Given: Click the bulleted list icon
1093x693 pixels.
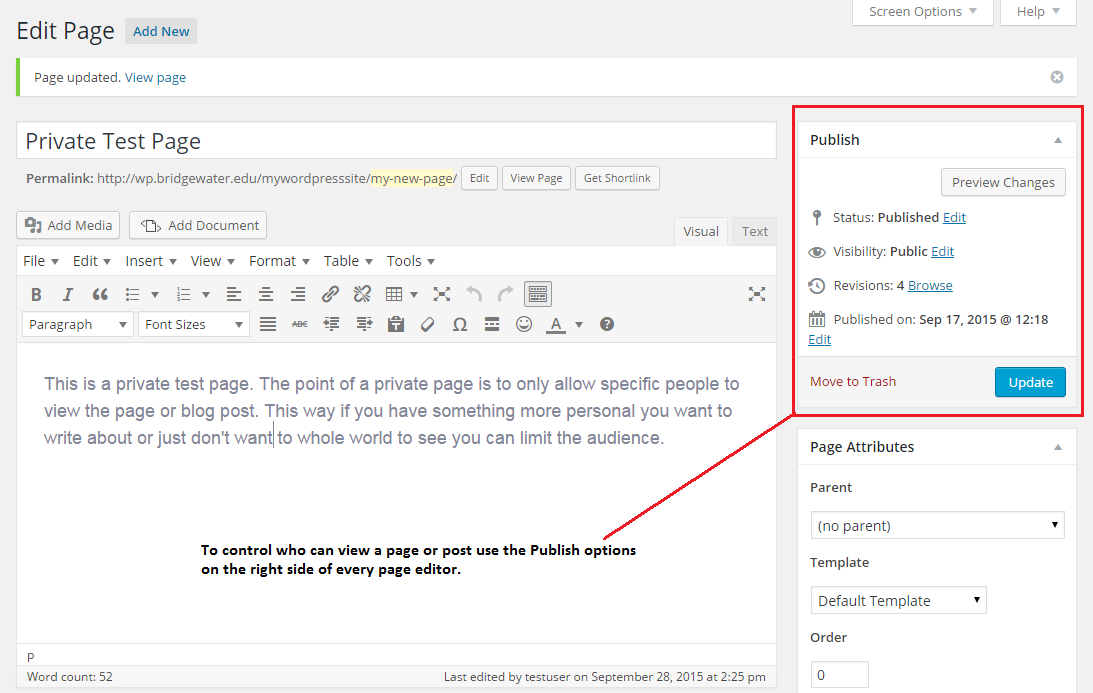Looking at the screenshot, I should (x=132, y=294).
